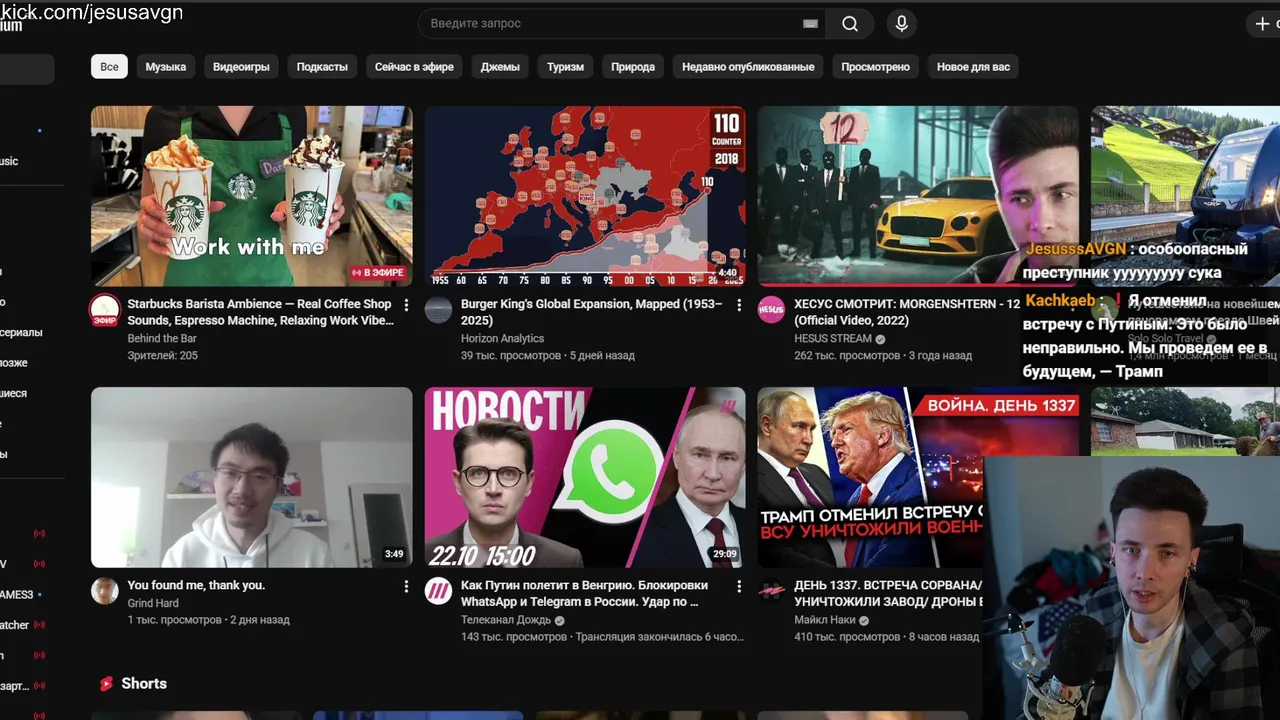This screenshot has width=1280, height=720.
Task: Open HESUS STREAM channel name
Action: [x=833, y=339]
